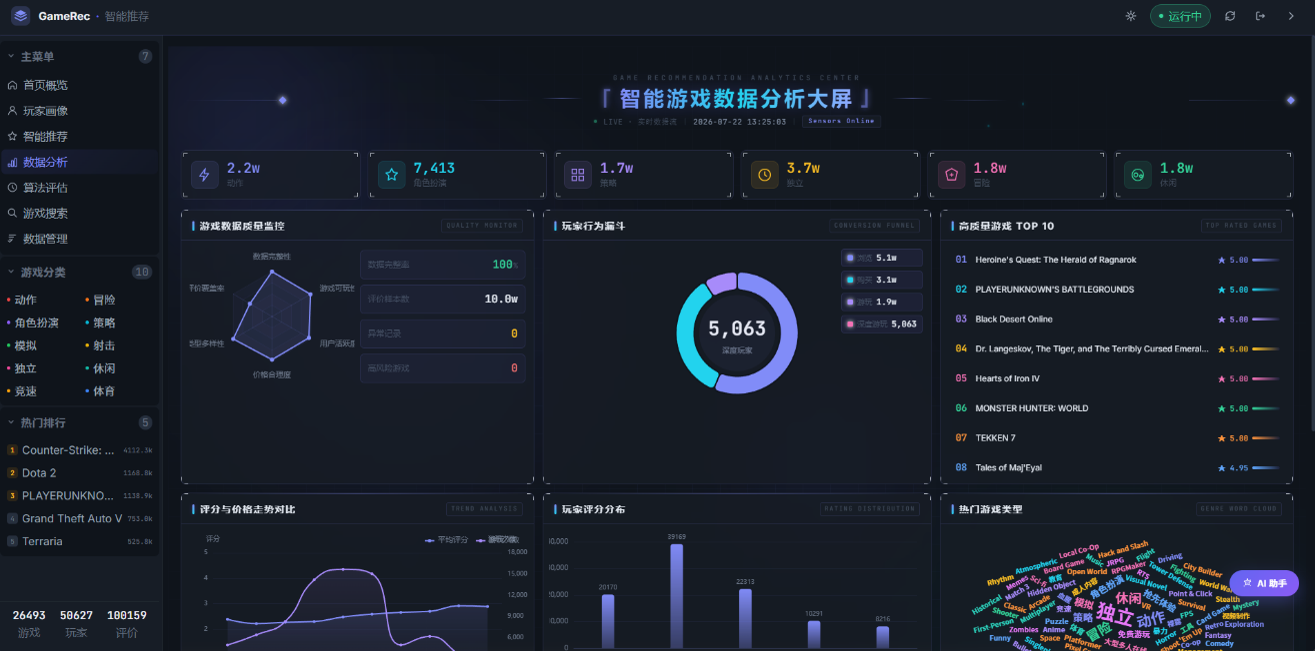The image size is (1315, 651).
Task: Click the magnifier icon beside 游戏搜索
Action: (x=12, y=213)
